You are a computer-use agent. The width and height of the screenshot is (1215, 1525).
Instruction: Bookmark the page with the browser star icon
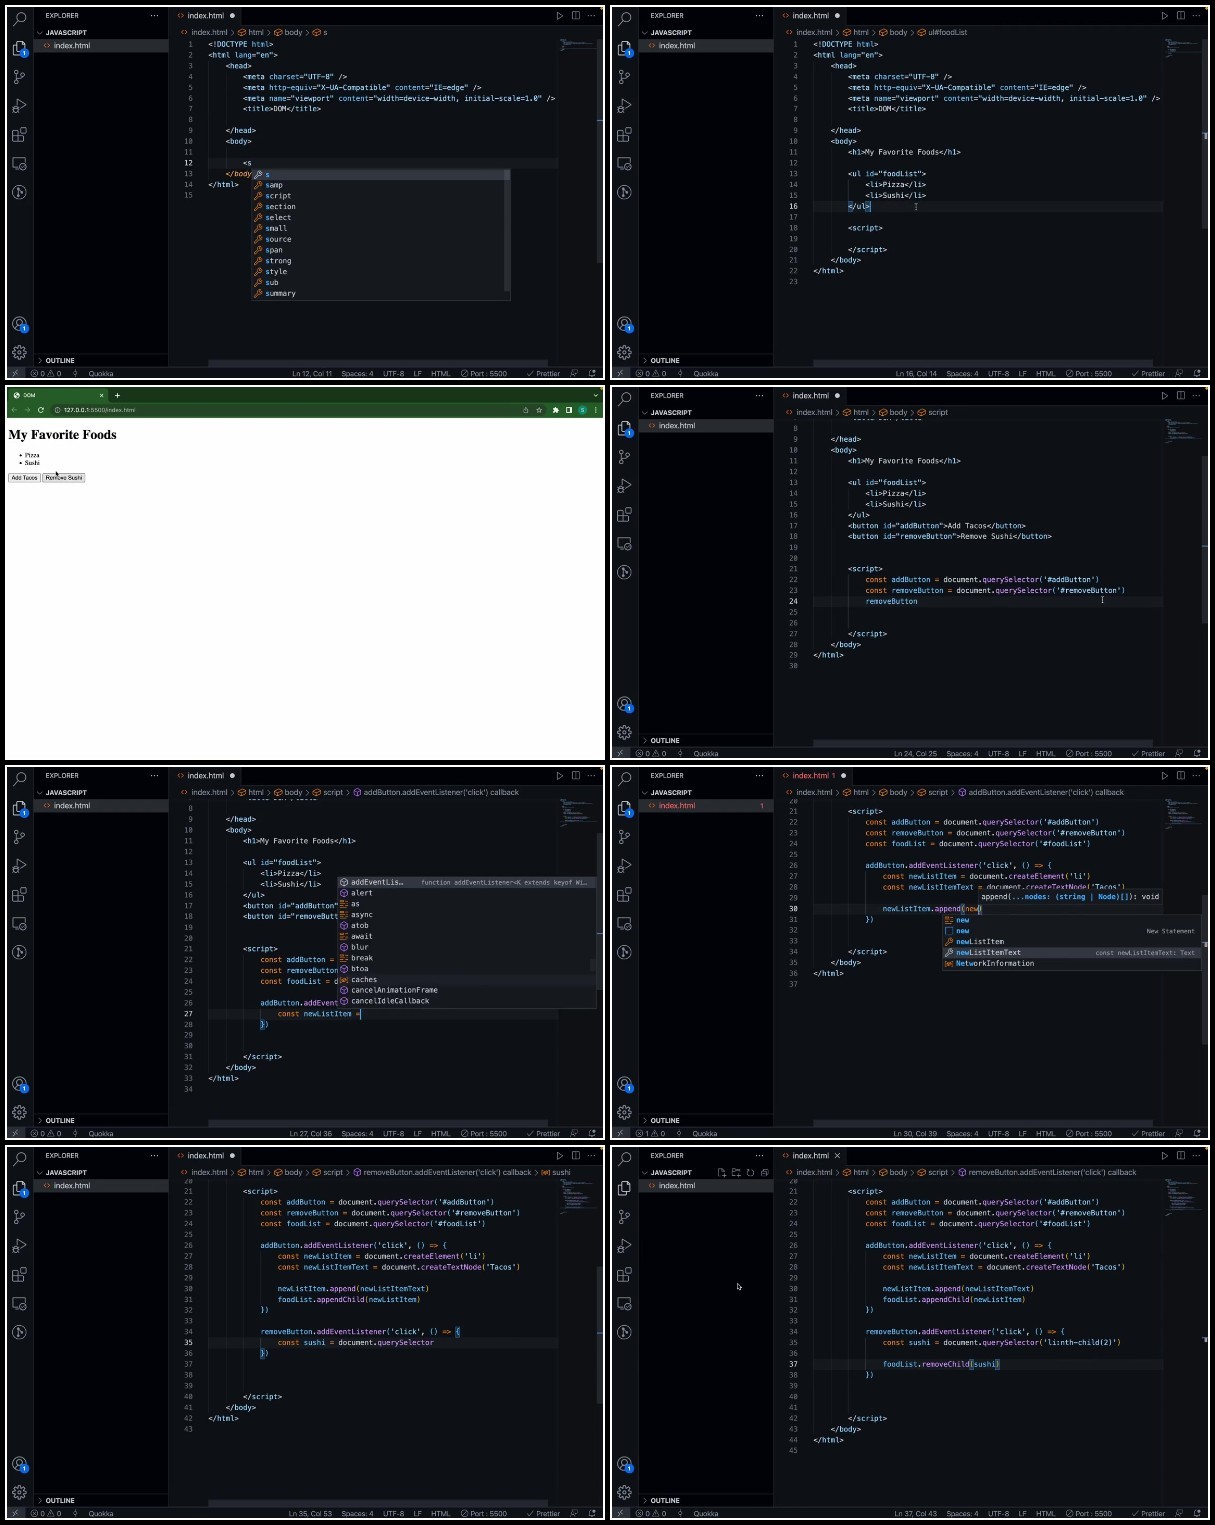point(539,410)
